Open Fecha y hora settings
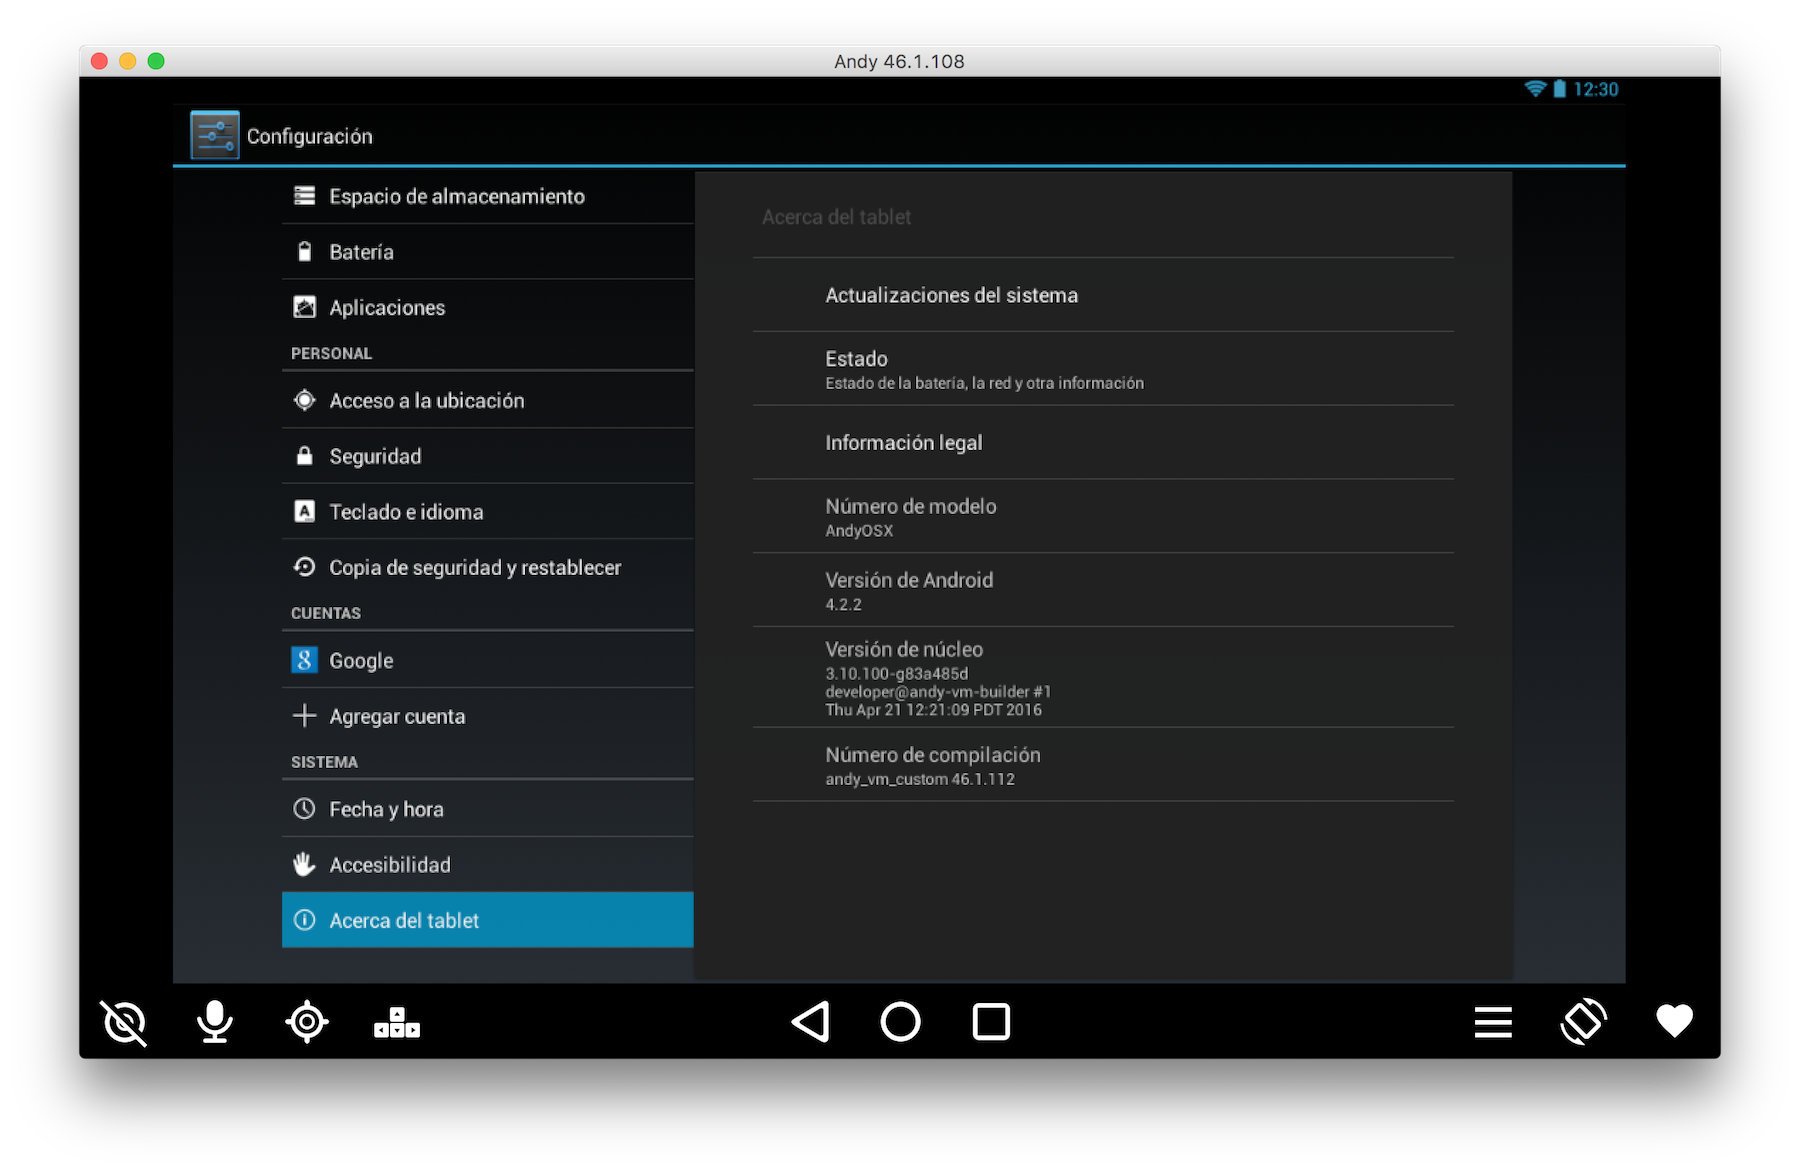The width and height of the screenshot is (1800, 1172). pyautogui.click(x=488, y=809)
